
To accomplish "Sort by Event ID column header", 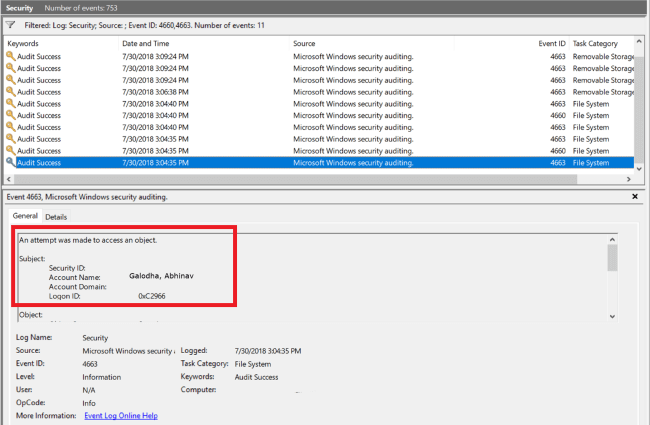I will coord(552,44).
